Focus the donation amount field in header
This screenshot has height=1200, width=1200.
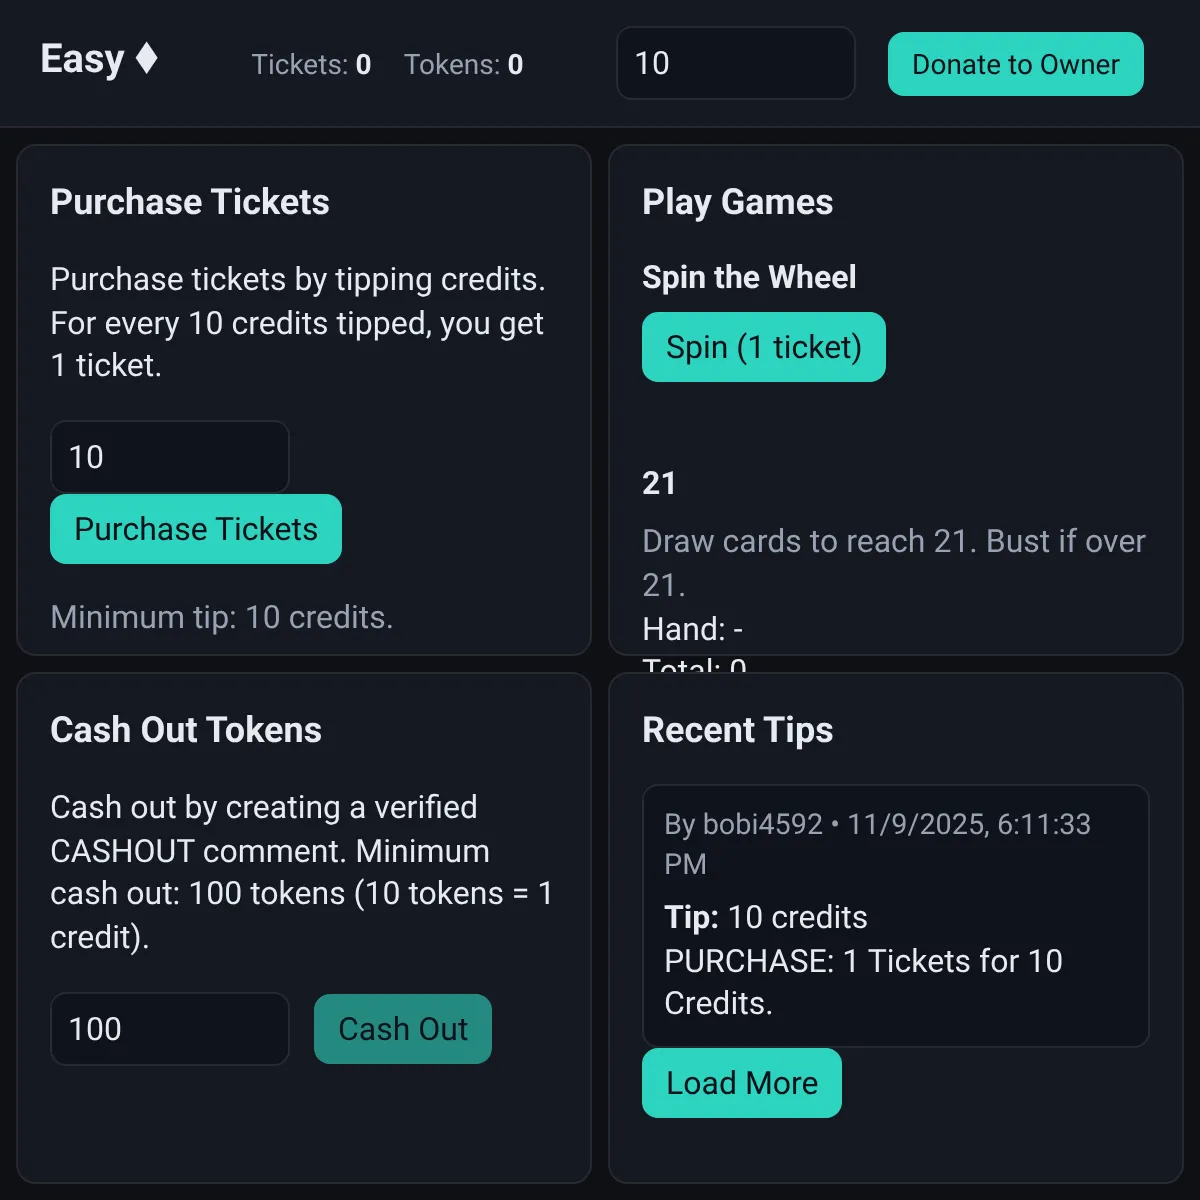pyautogui.click(x=736, y=63)
